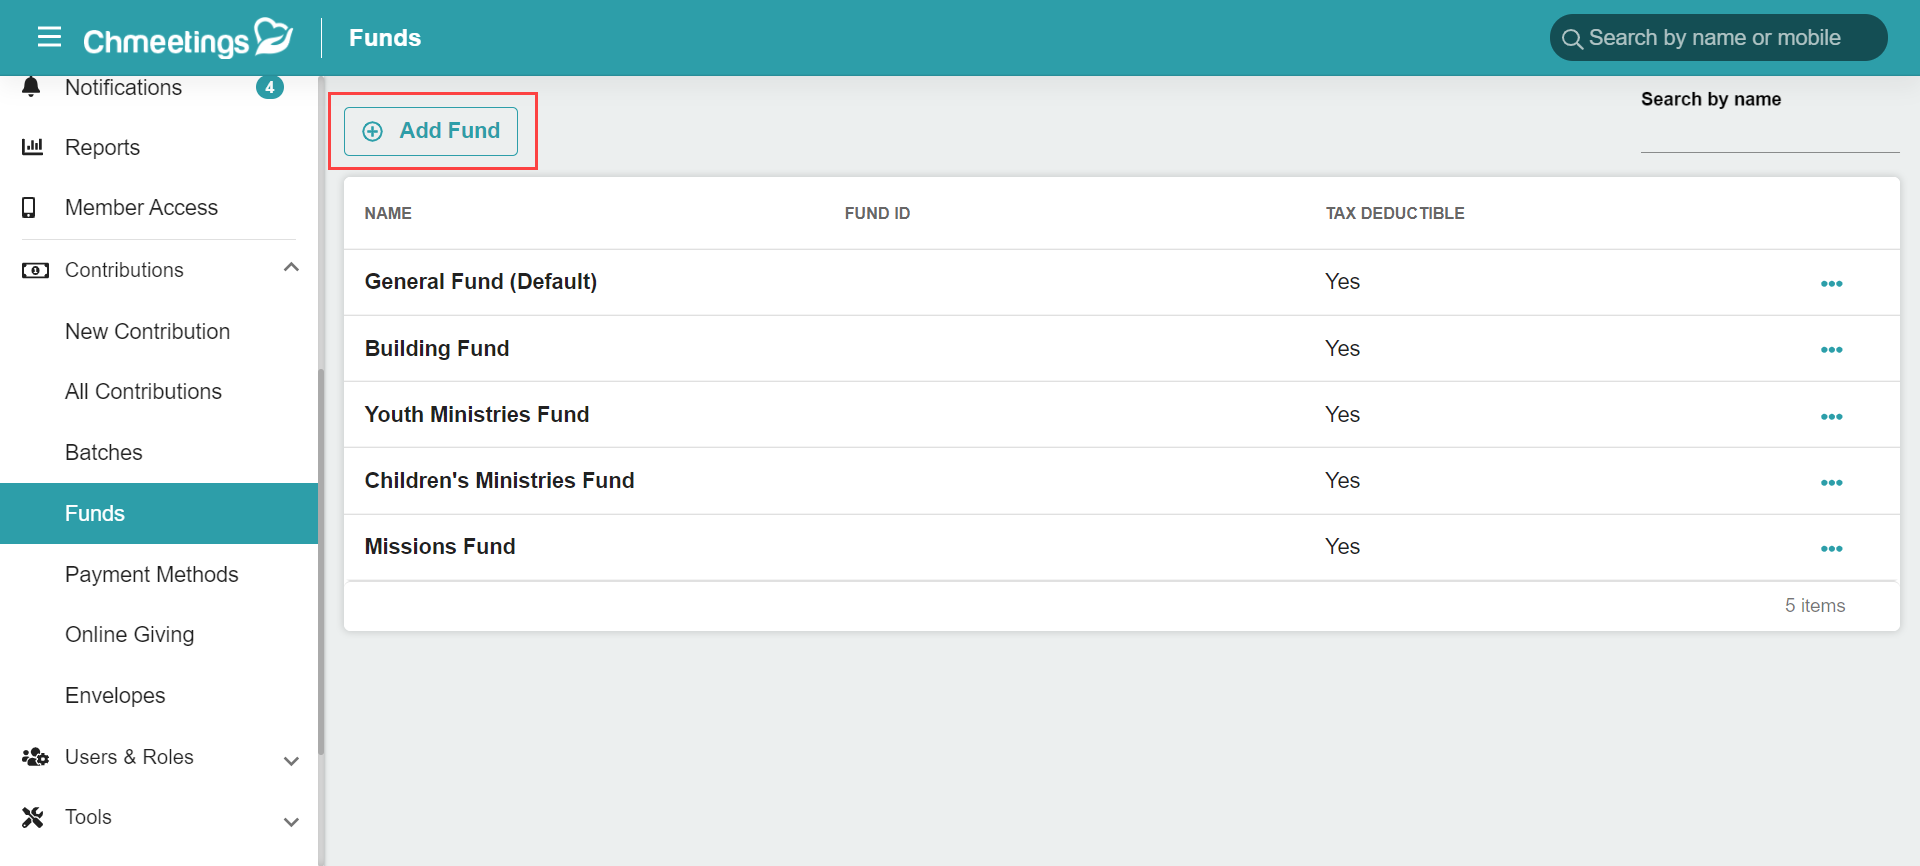Open the Batches page
The width and height of the screenshot is (1920, 866).
pyautogui.click(x=103, y=452)
